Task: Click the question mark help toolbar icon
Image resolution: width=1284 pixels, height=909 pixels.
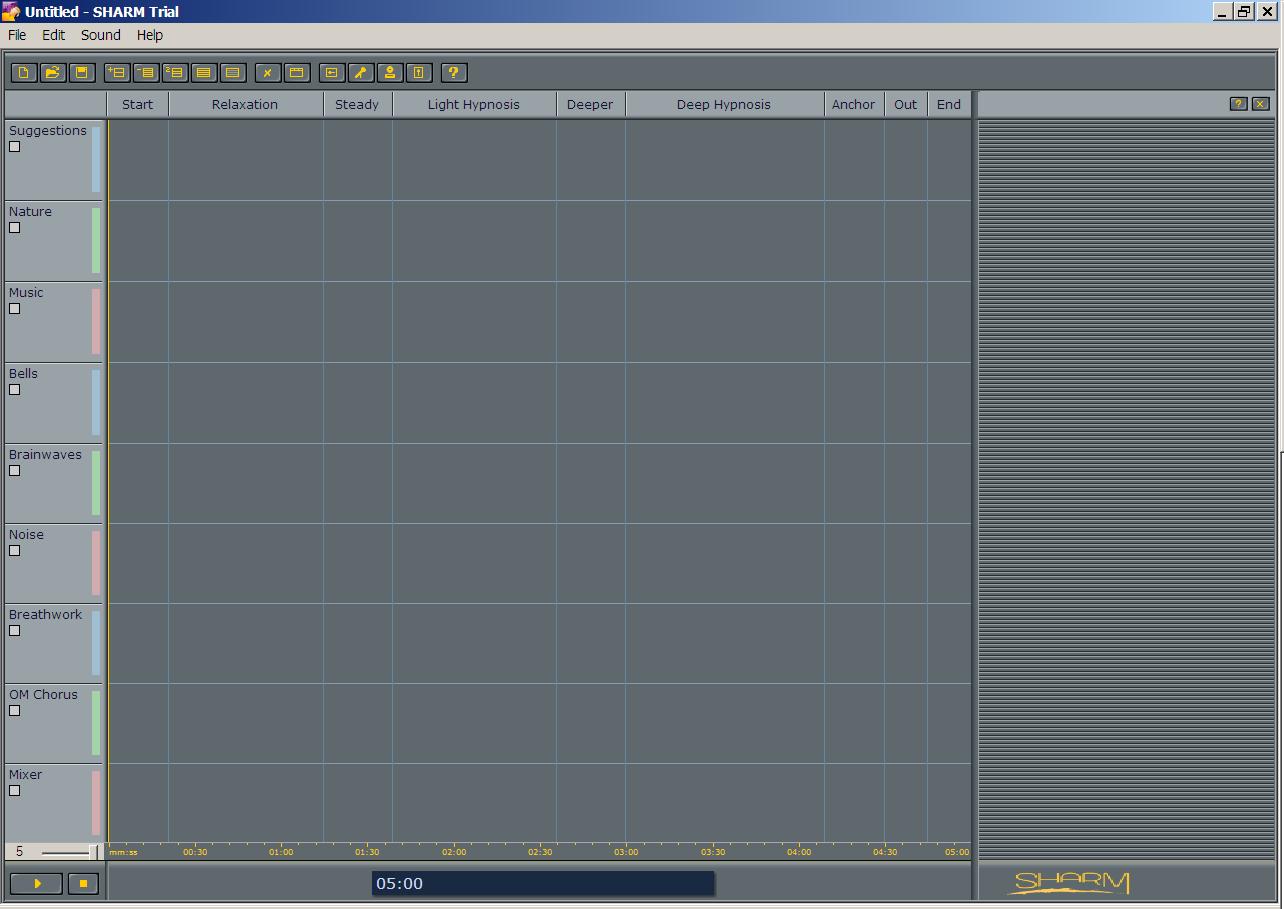Action: coord(454,73)
